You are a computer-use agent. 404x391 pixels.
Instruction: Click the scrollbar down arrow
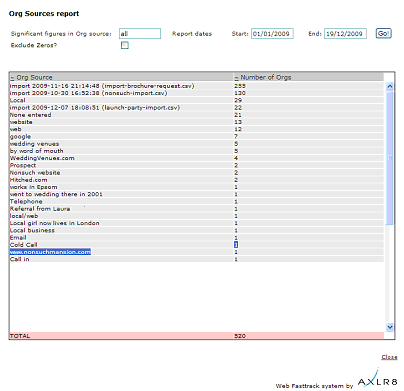click(389, 327)
